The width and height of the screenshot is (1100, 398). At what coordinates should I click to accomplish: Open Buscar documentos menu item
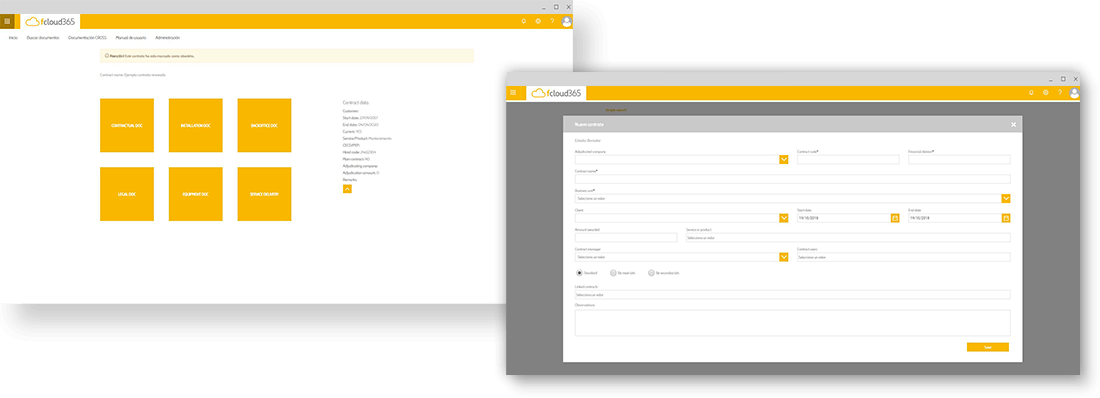[43, 37]
